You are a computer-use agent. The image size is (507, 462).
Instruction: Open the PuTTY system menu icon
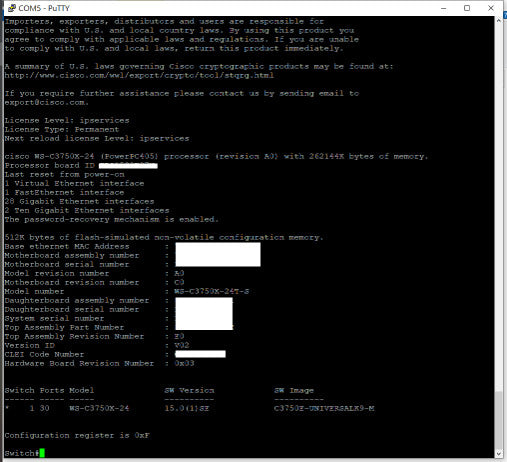pyautogui.click(x=12, y=8)
